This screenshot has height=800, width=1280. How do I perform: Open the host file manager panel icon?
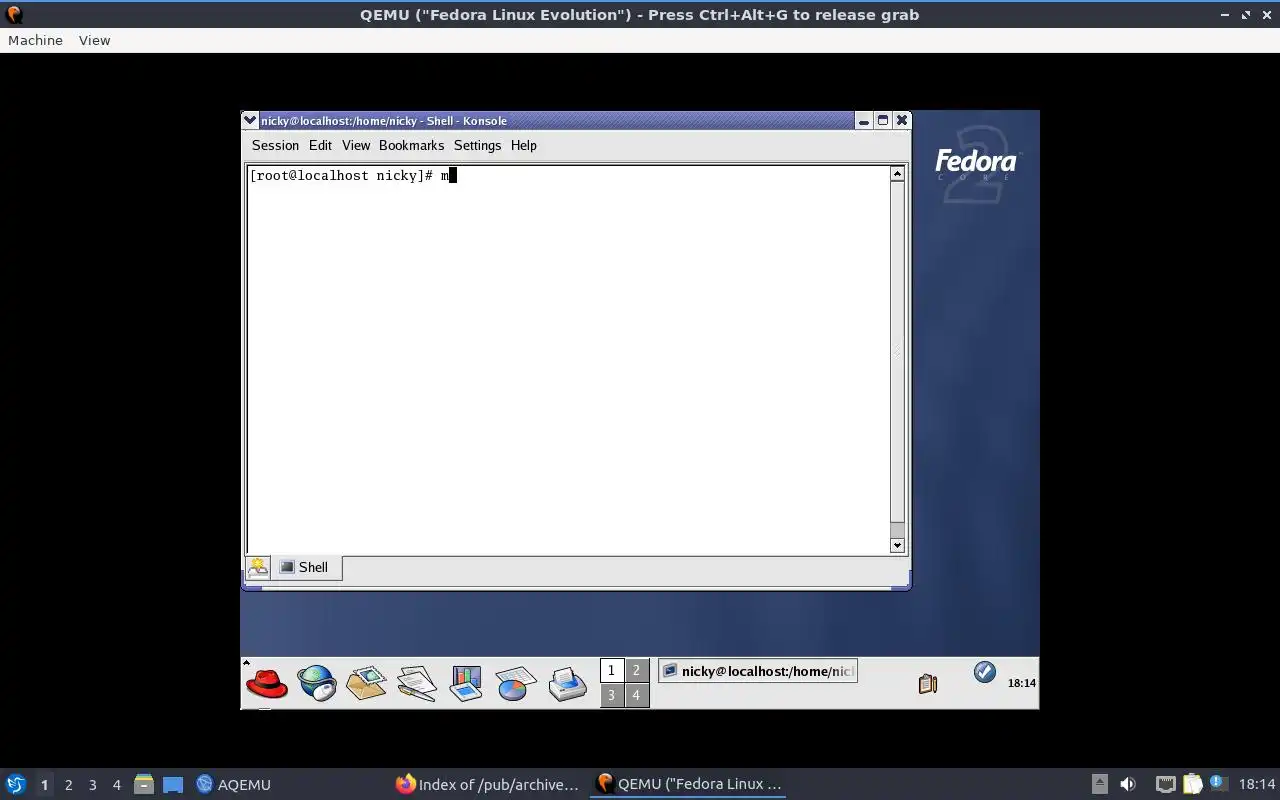[x=143, y=784]
